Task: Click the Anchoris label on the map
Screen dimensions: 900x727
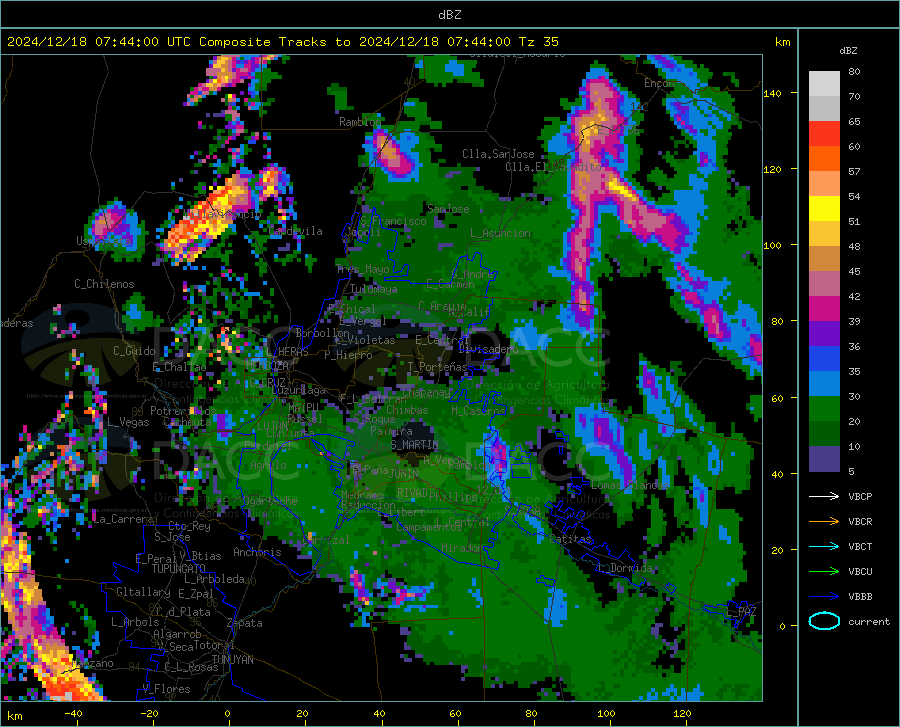Action: pyautogui.click(x=257, y=552)
